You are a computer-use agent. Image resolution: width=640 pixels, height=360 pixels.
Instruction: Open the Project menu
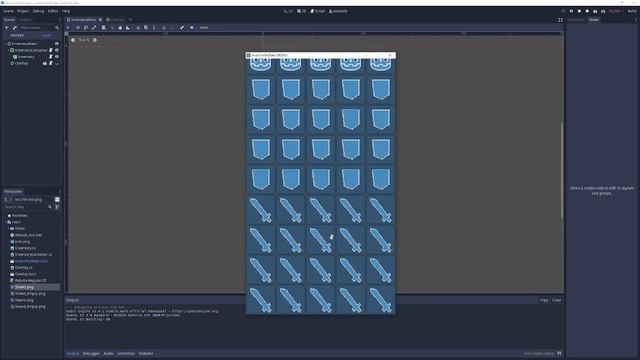(23, 11)
